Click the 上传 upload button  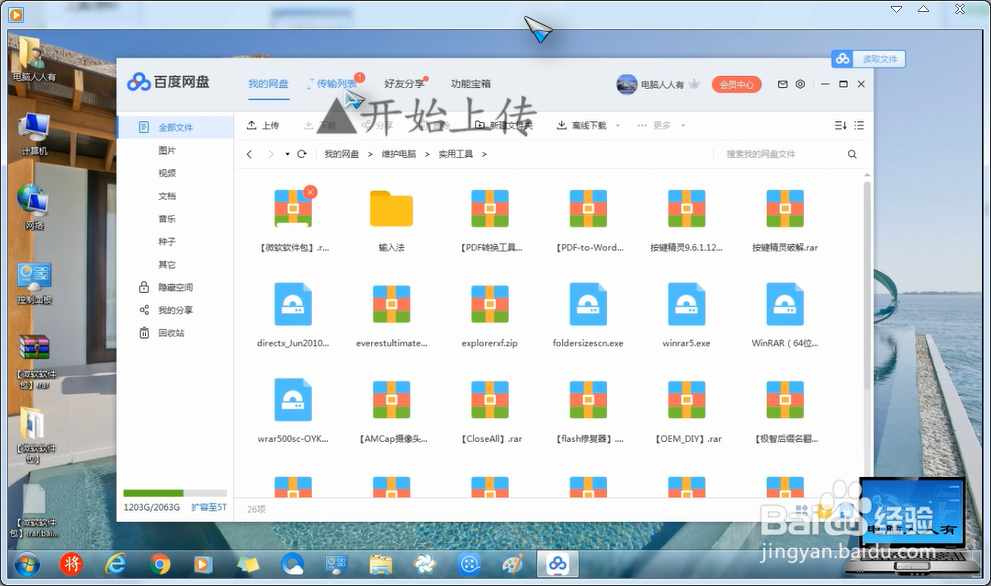click(x=263, y=125)
